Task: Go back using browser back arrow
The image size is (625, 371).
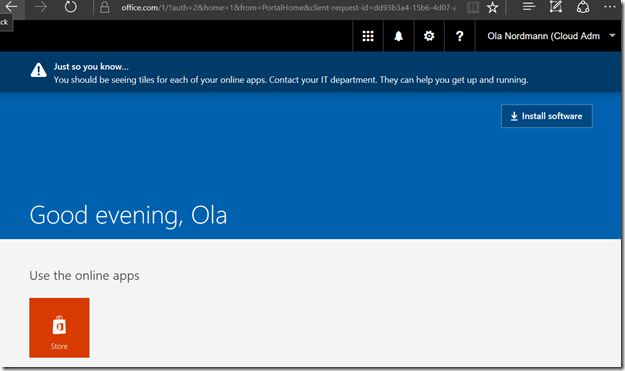Action: (11, 6)
